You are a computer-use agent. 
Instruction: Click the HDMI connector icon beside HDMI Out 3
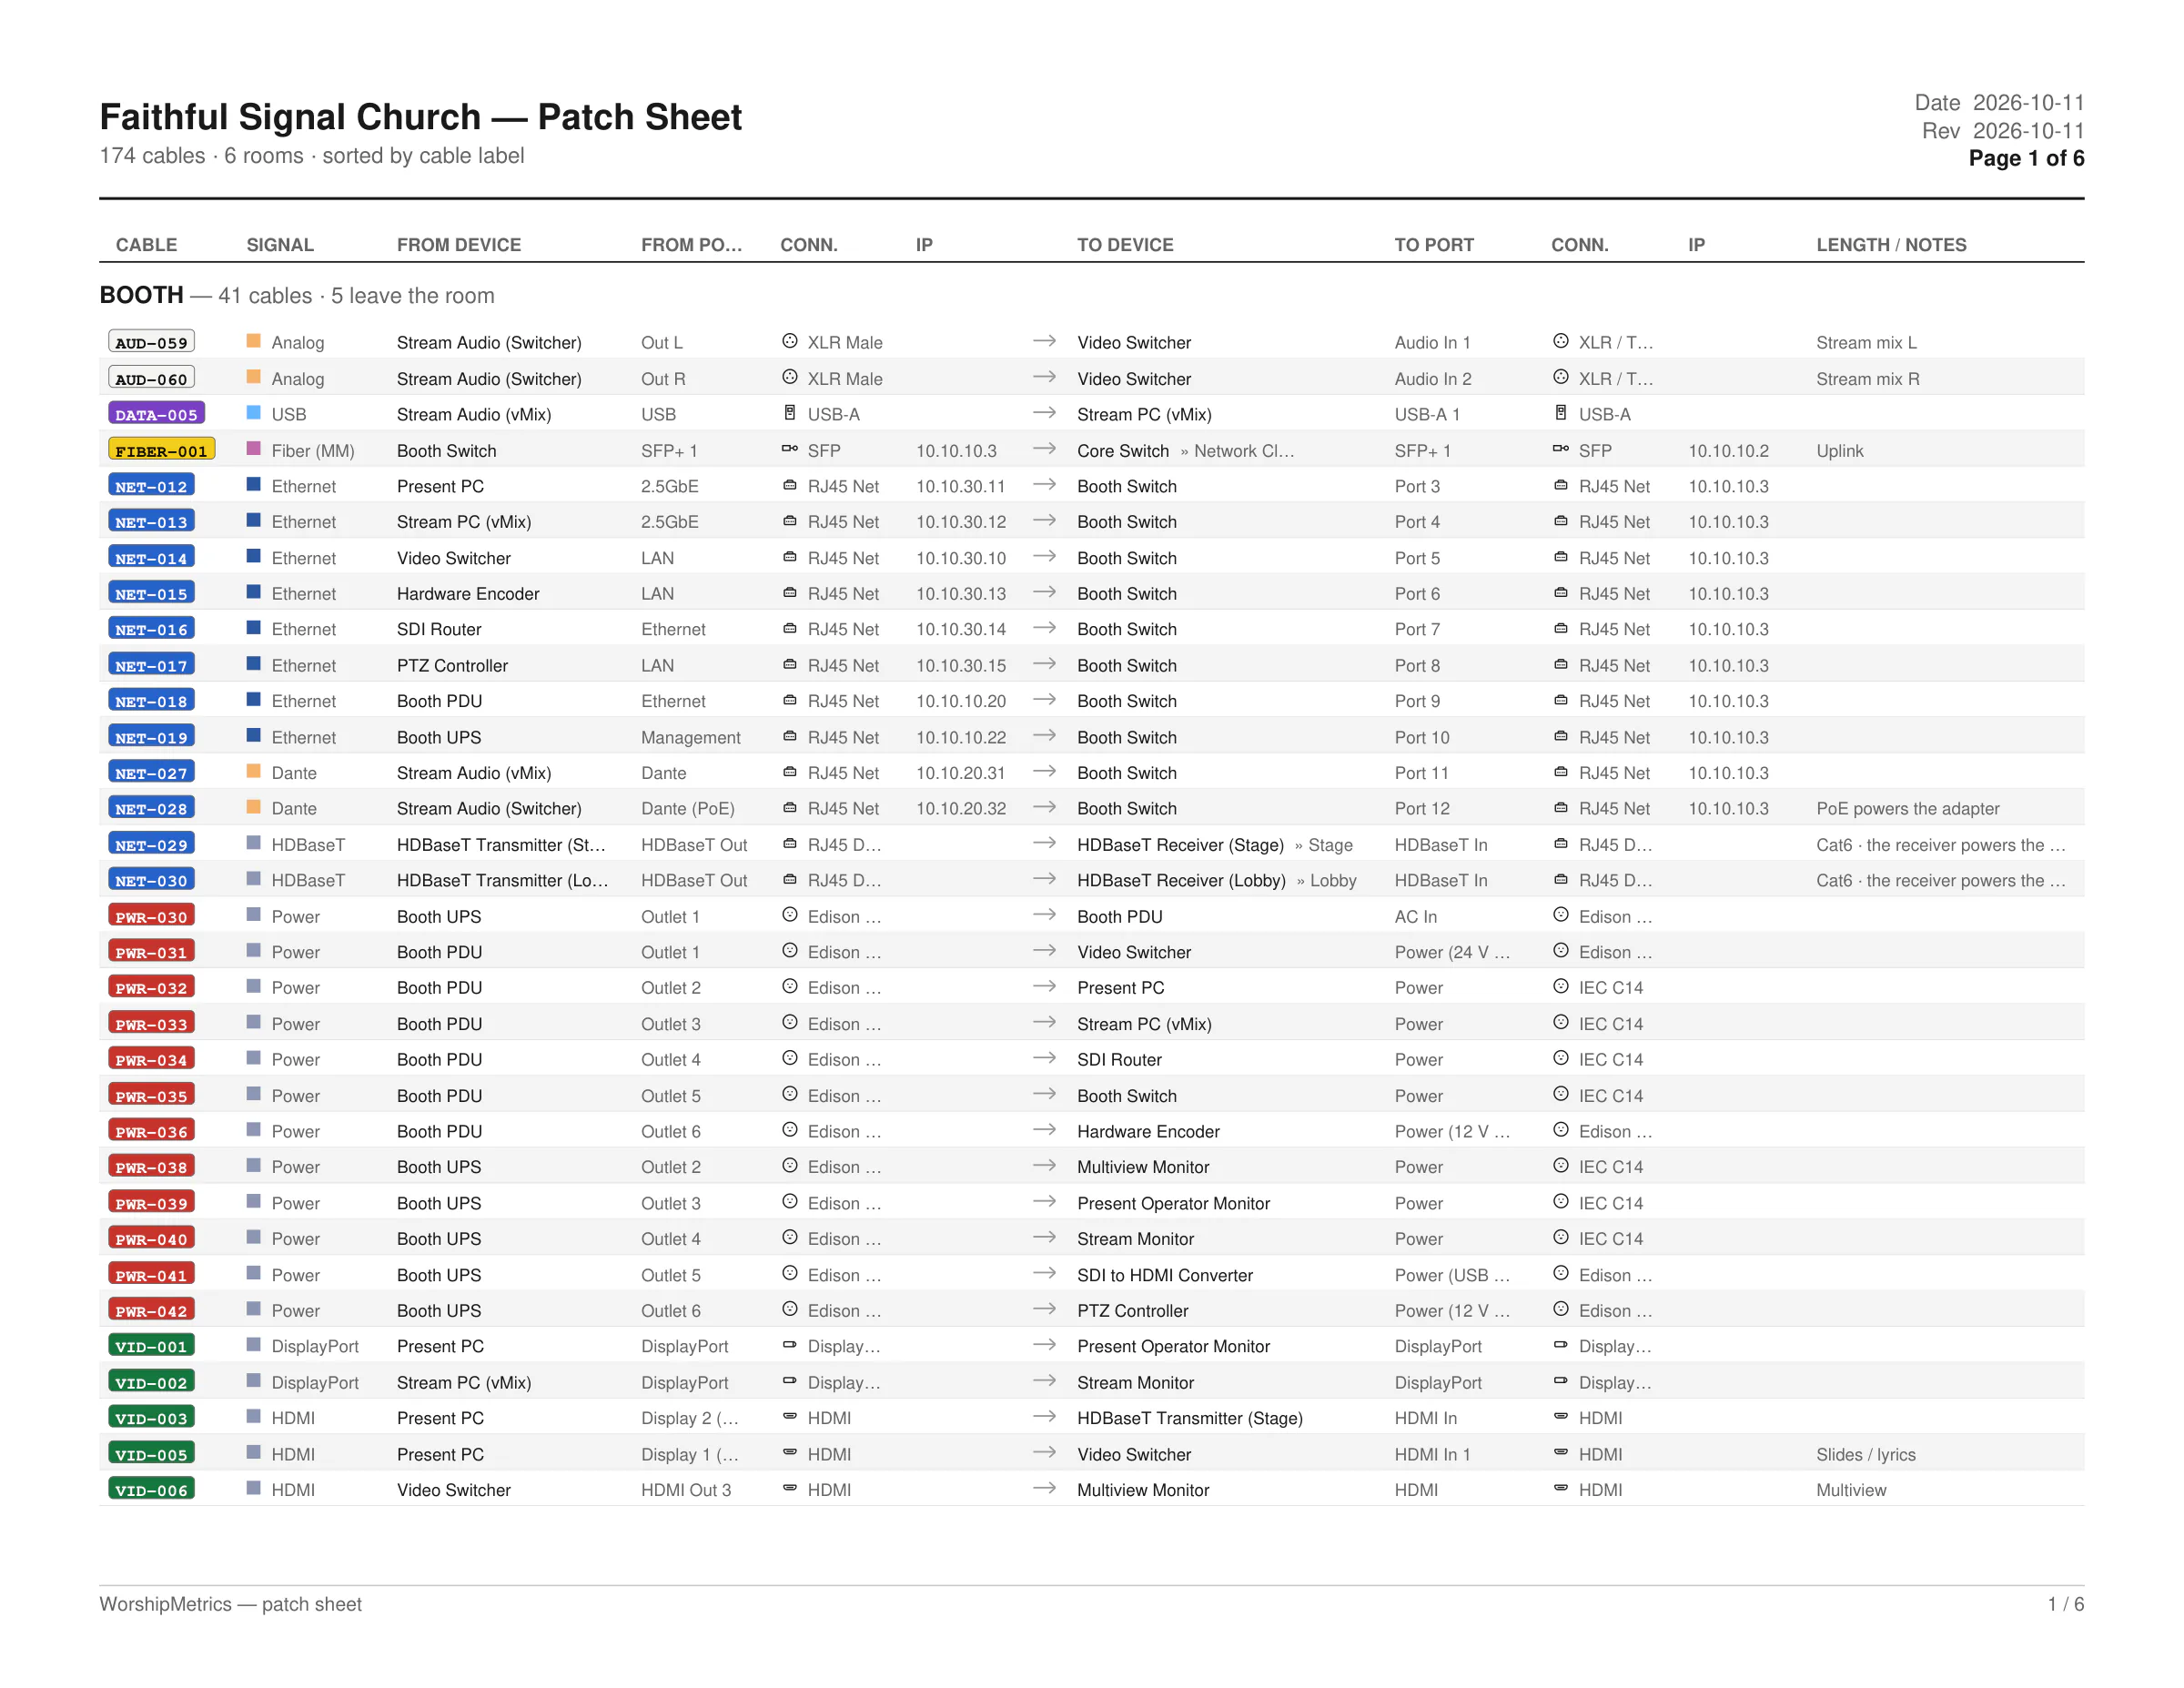point(789,1488)
